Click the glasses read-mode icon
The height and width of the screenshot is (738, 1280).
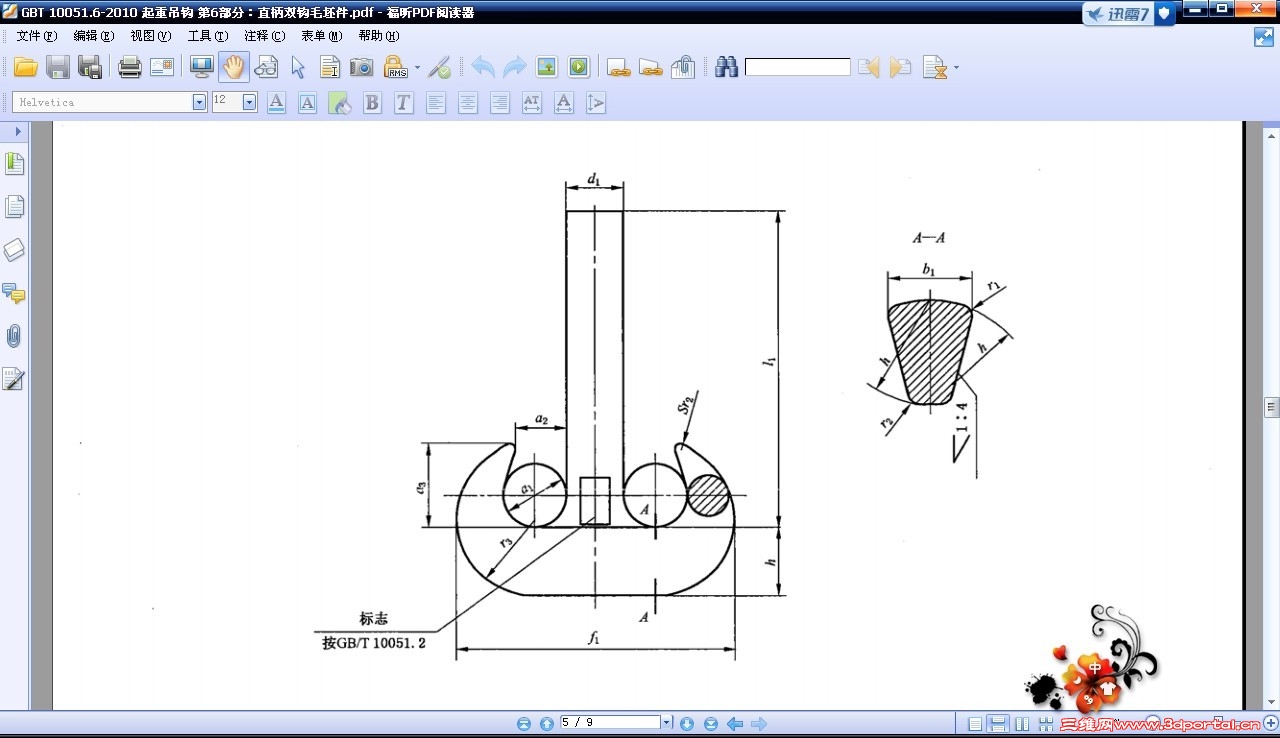pos(266,67)
